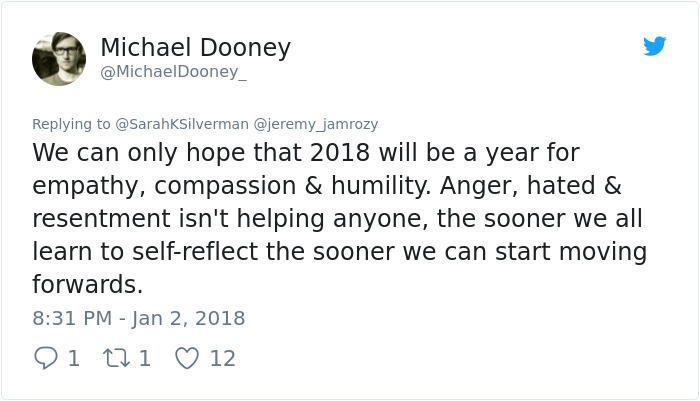Open Michael Dooney's profile picture
The image size is (700, 401).
coord(59,59)
